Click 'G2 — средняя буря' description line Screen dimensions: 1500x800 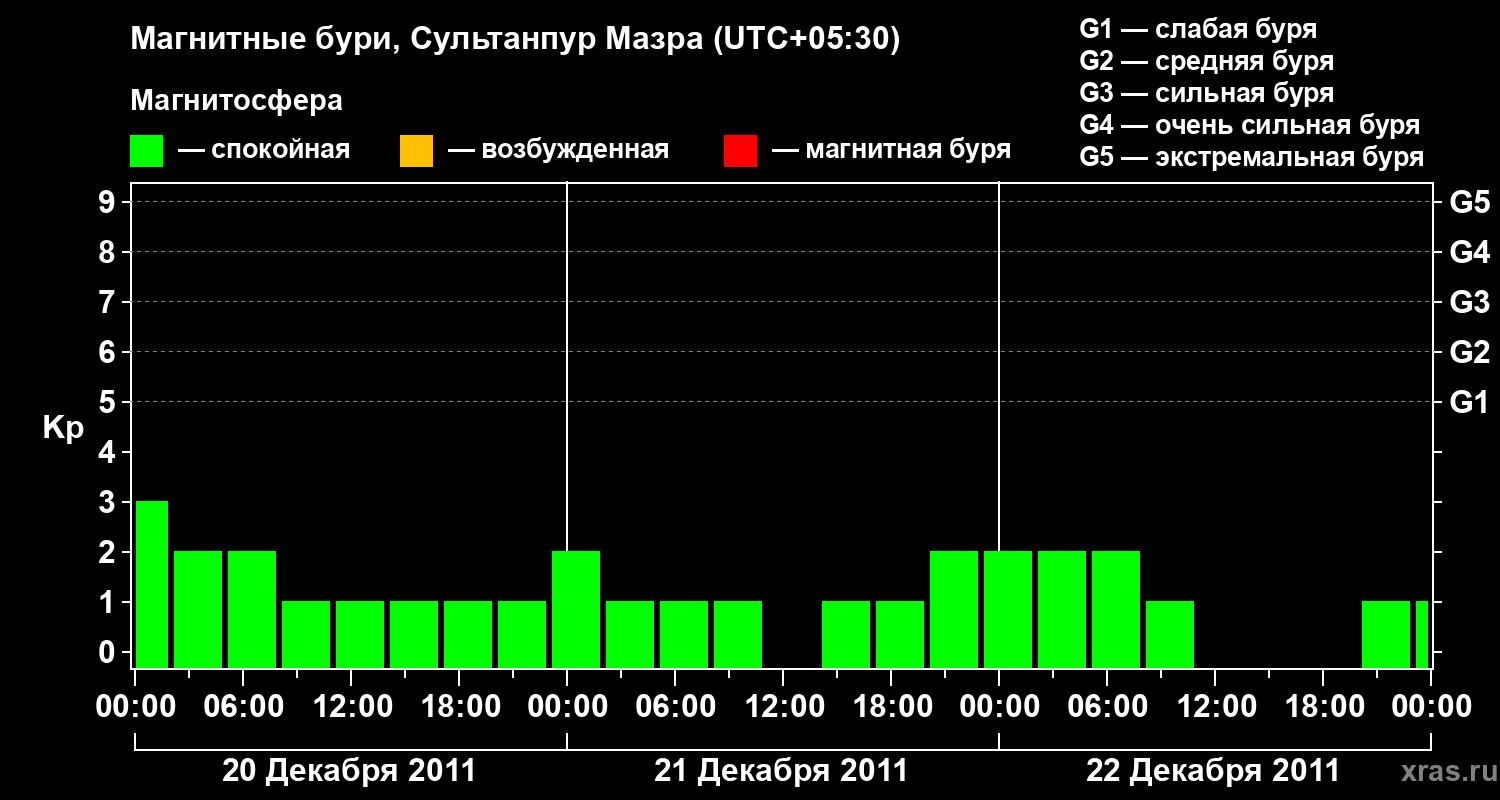click(x=1207, y=61)
